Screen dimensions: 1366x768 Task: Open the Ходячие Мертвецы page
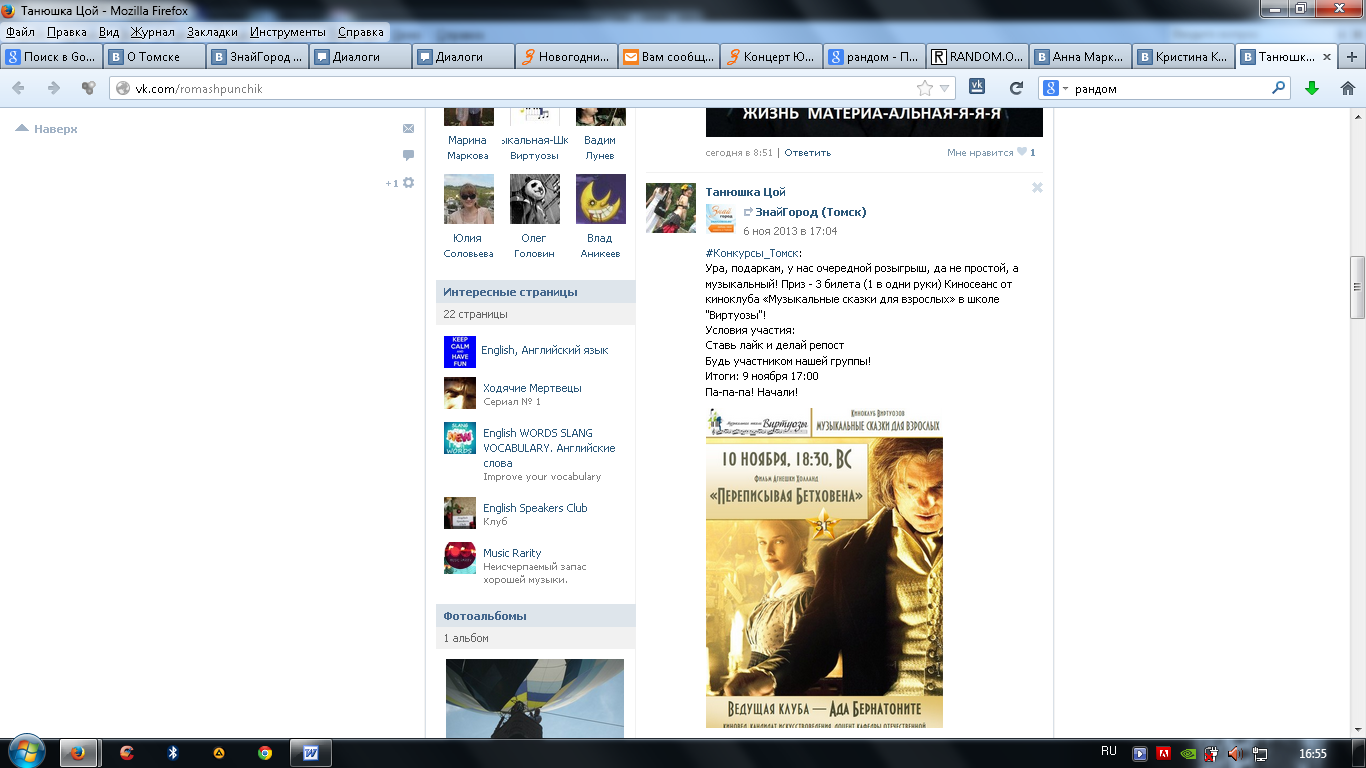click(532, 388)
